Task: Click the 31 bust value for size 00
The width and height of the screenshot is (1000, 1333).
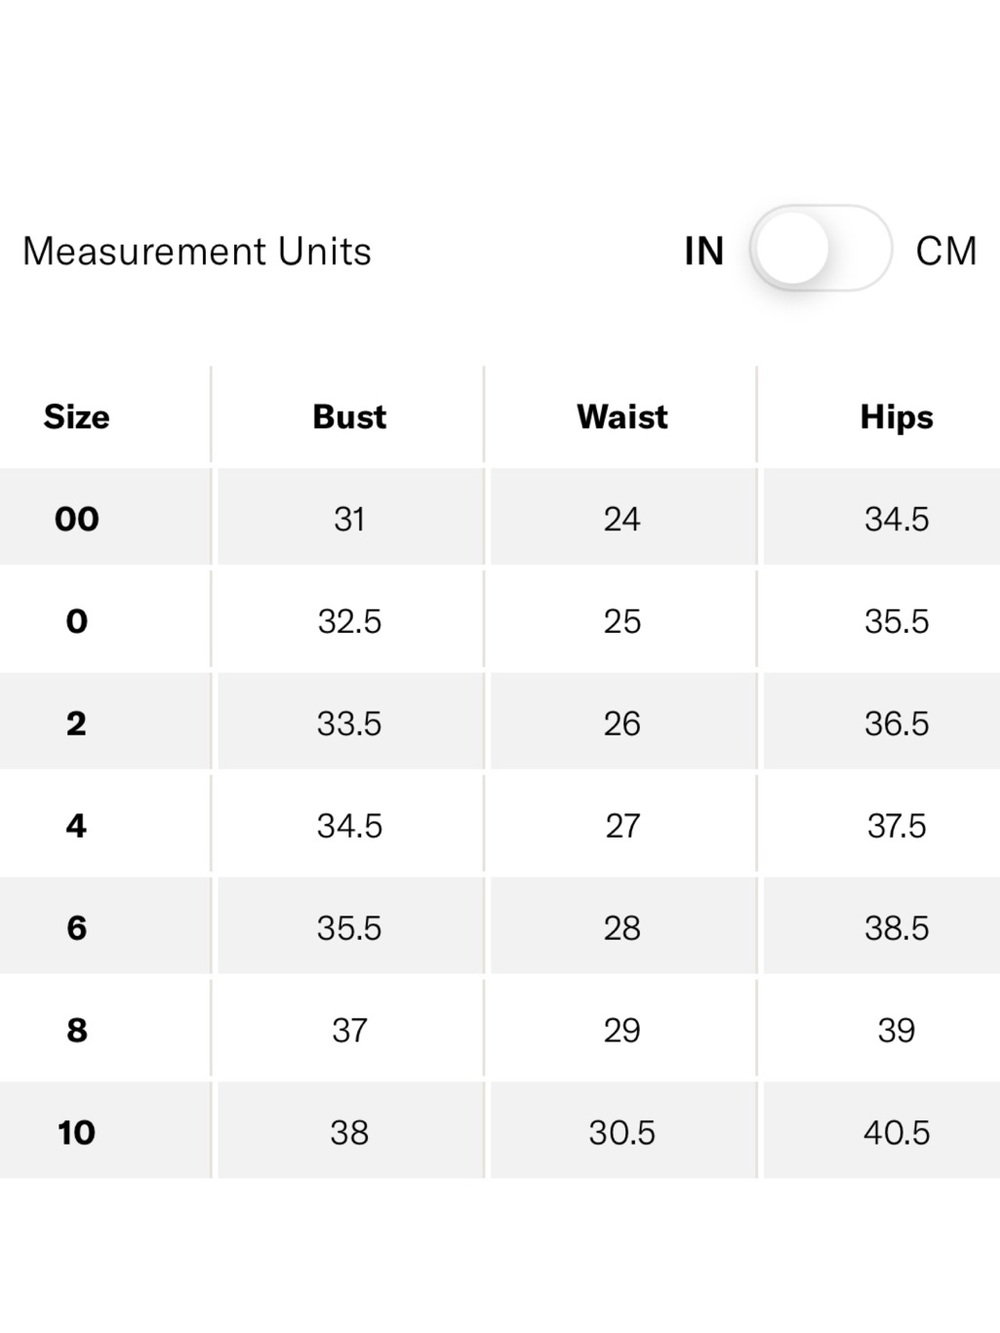Action: click(350, 519)
